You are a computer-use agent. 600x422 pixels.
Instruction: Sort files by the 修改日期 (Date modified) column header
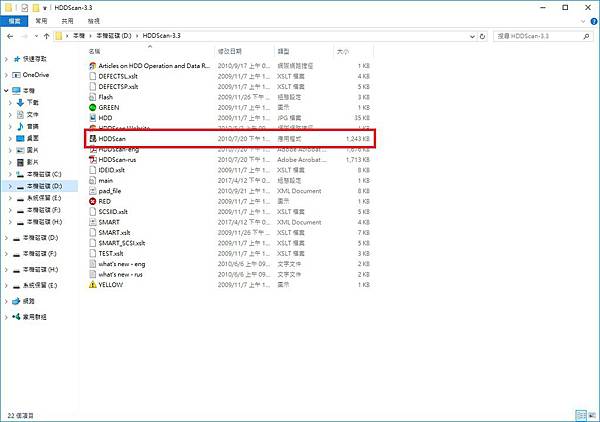245,51
